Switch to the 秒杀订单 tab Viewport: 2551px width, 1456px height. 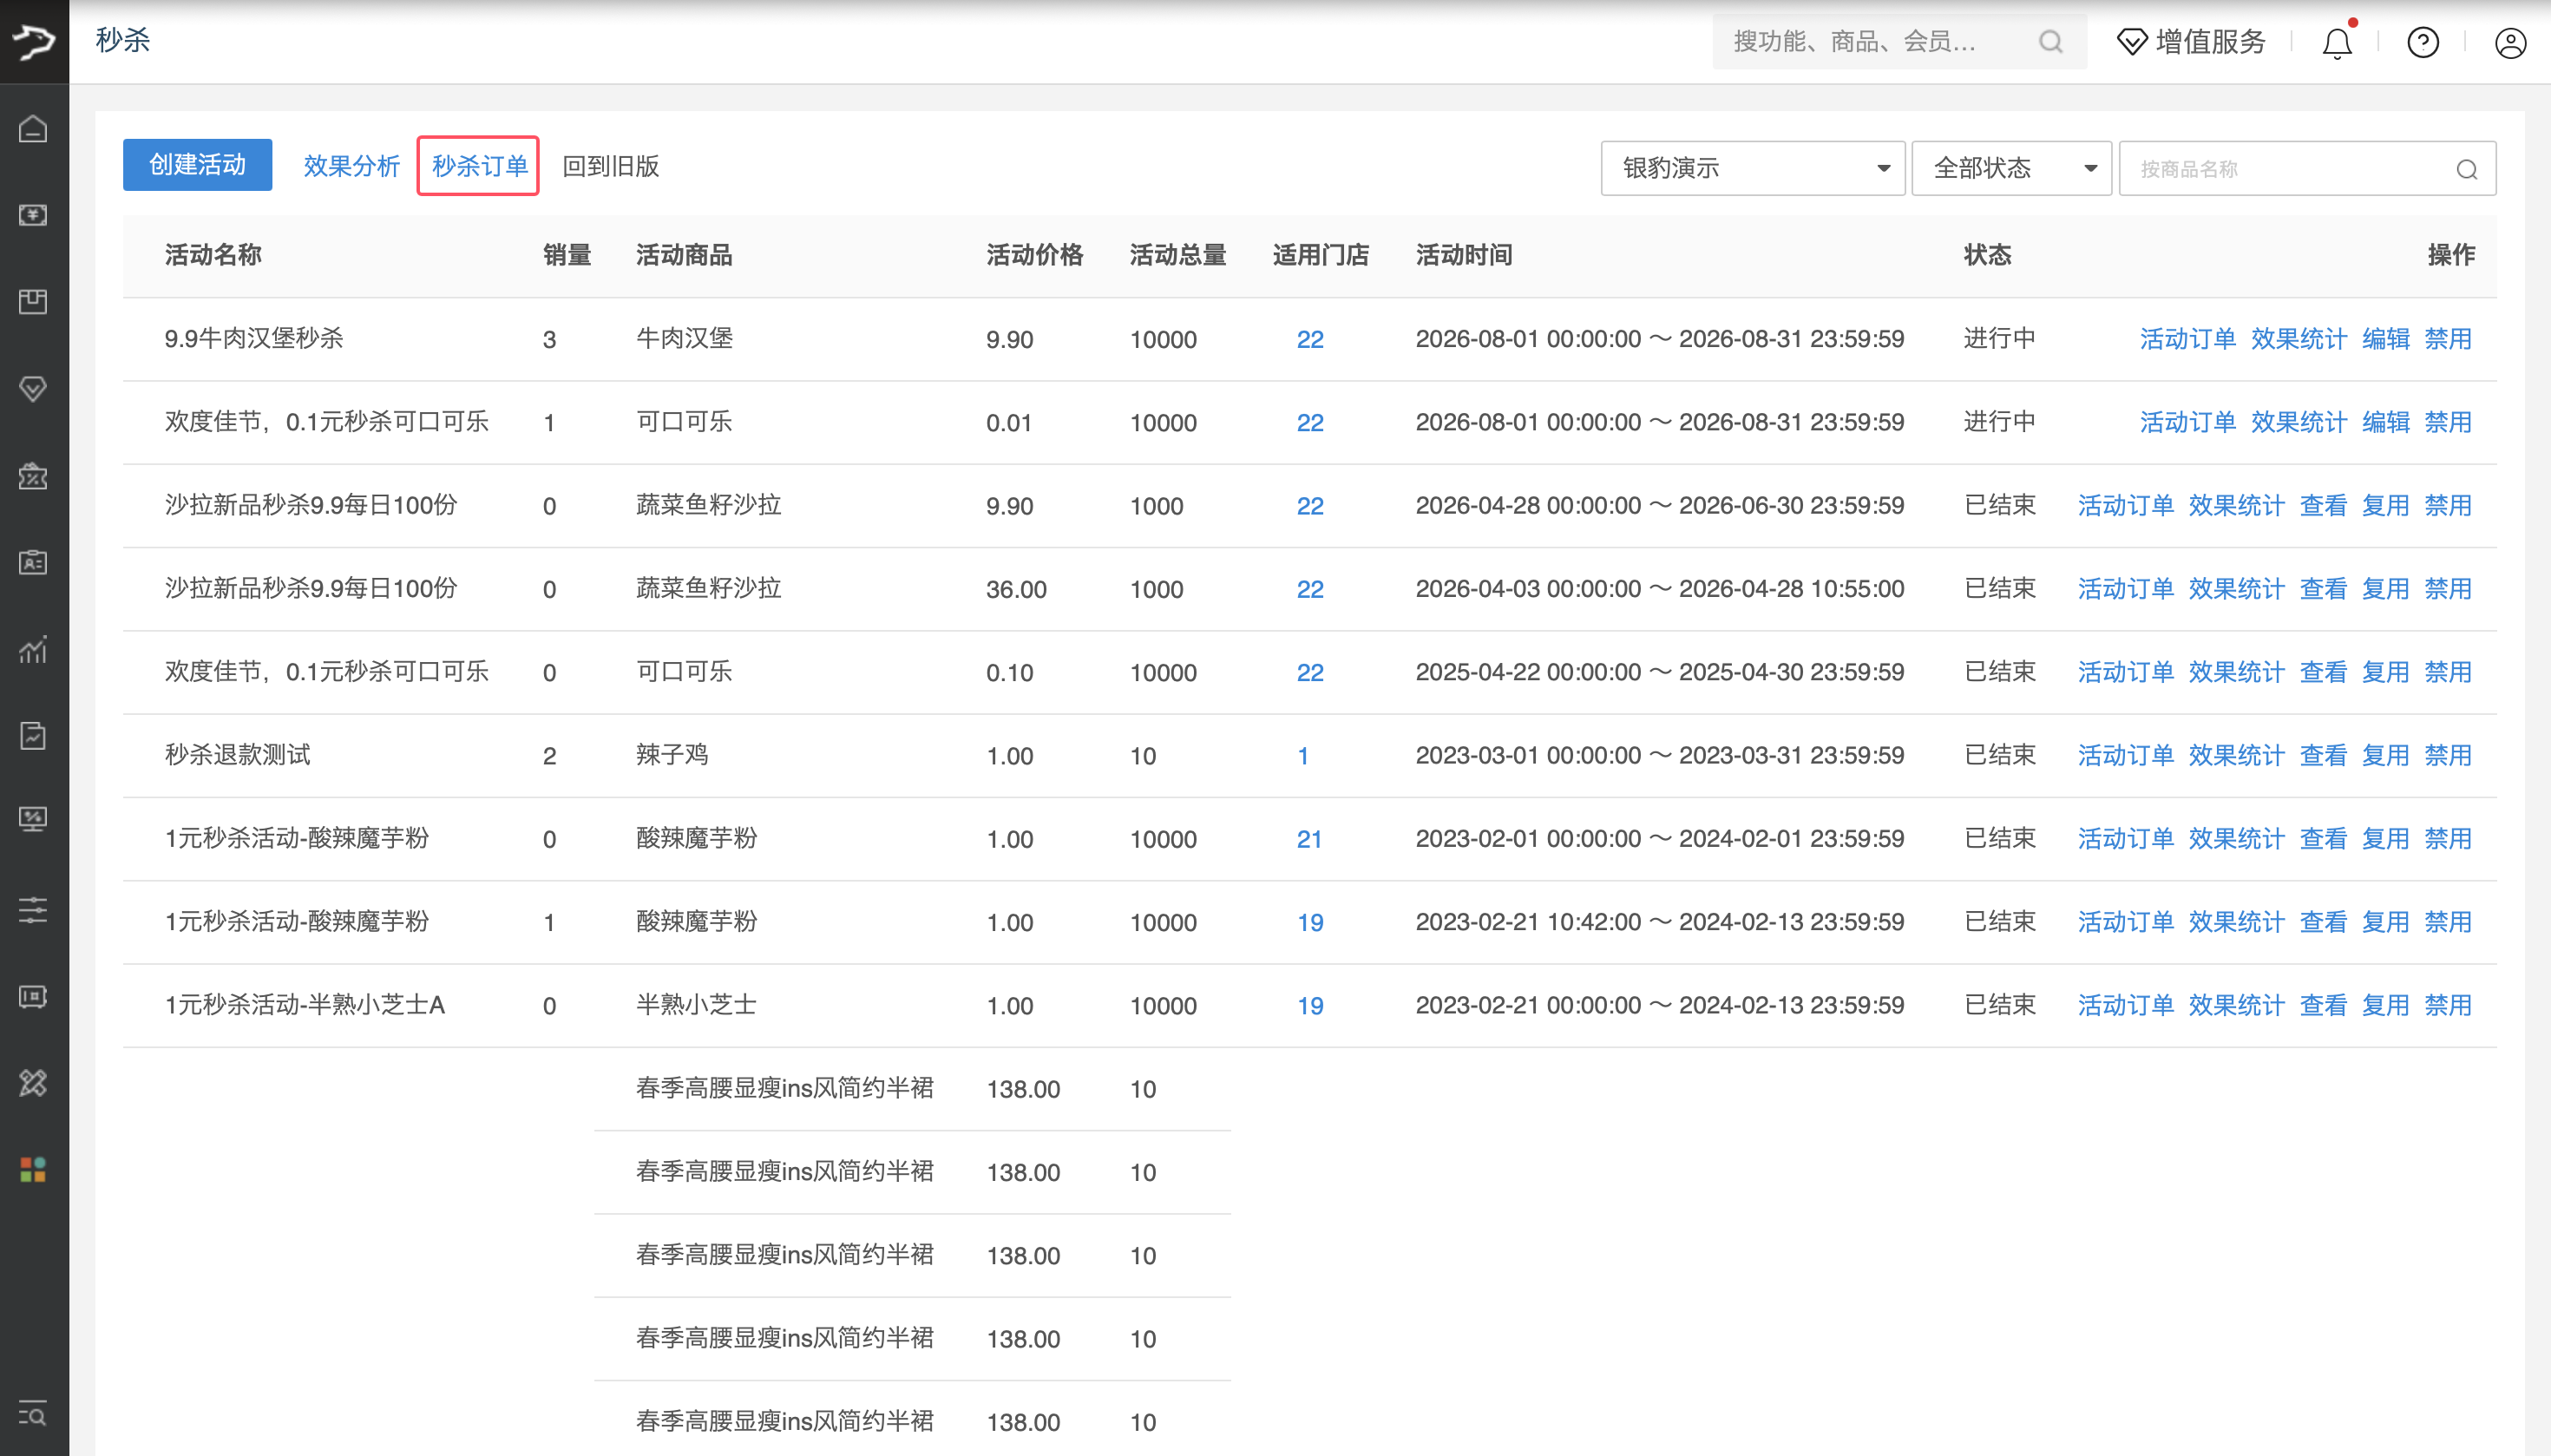point(479,166)
